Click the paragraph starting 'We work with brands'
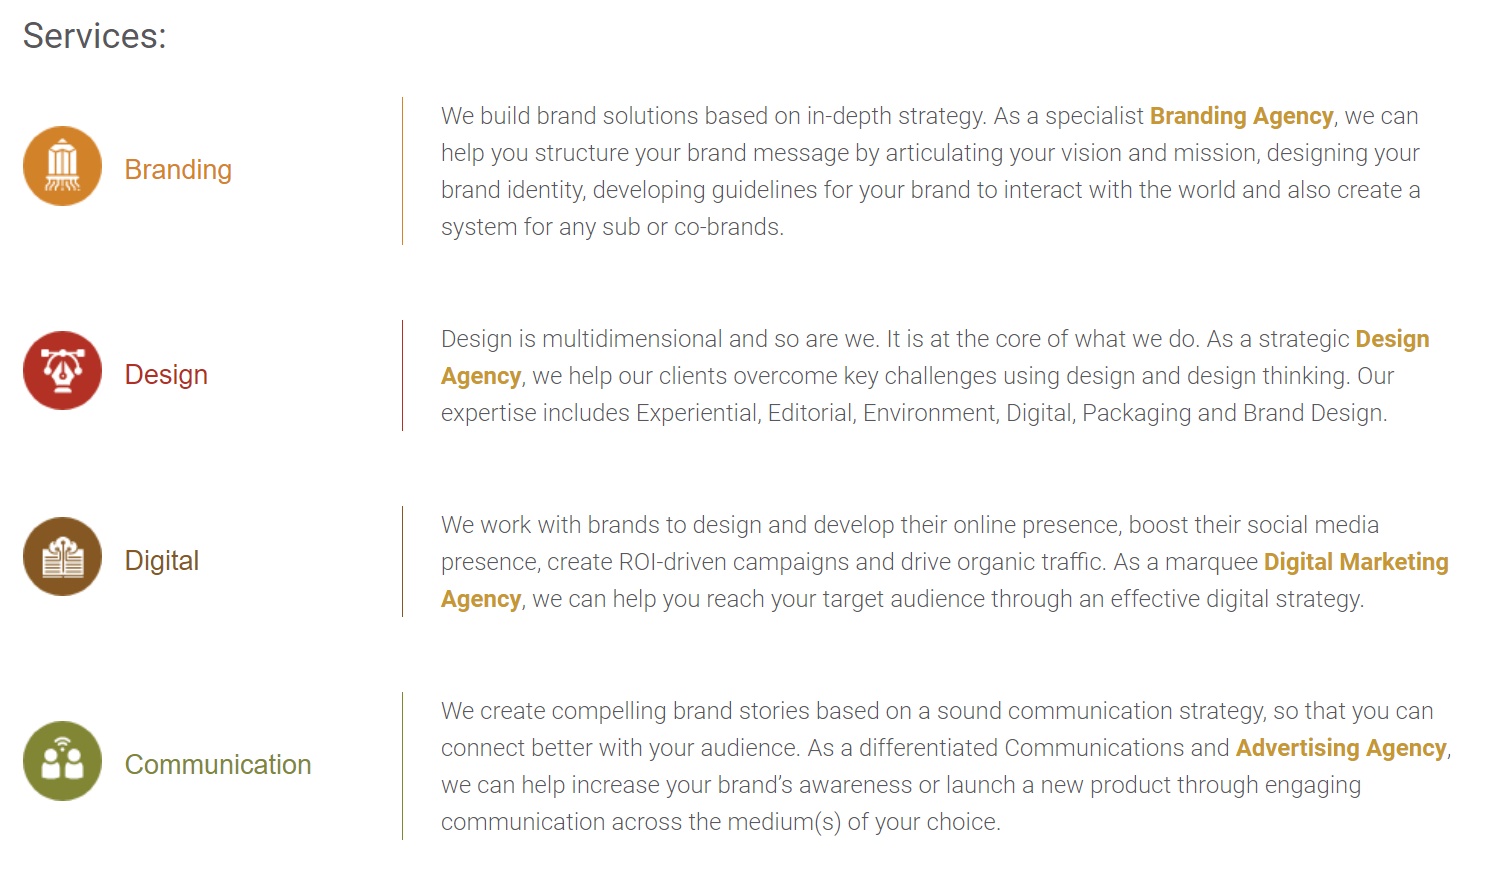Viewport: 1505px width, 885px height. point(945,562)
